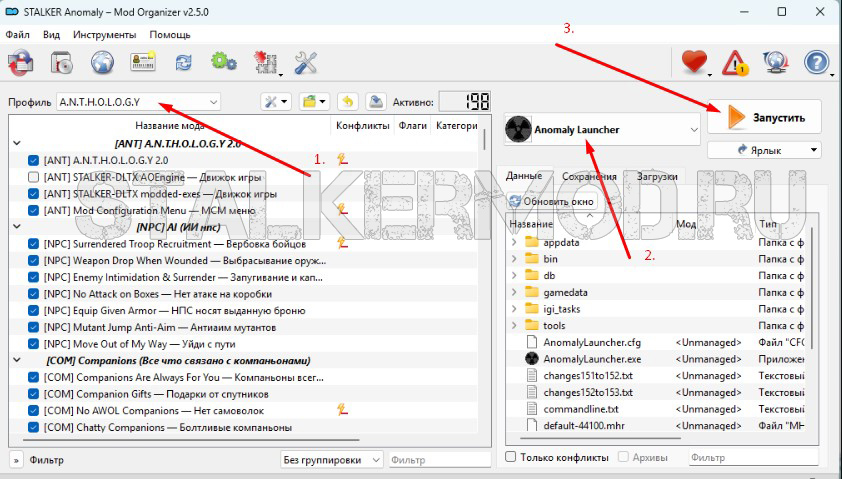Open the Profiles ID card icon
Viewport: 842px width, 479px height.
pos(143,62)
